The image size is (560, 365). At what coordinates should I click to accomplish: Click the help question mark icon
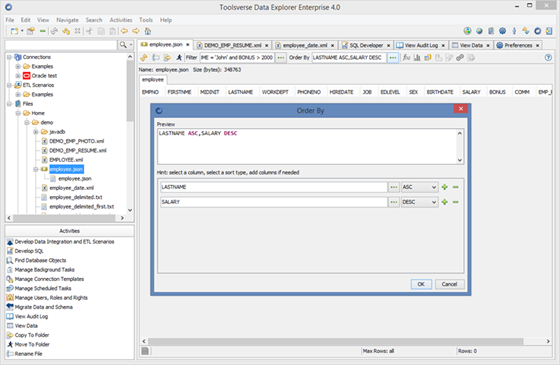pos(548,58)
